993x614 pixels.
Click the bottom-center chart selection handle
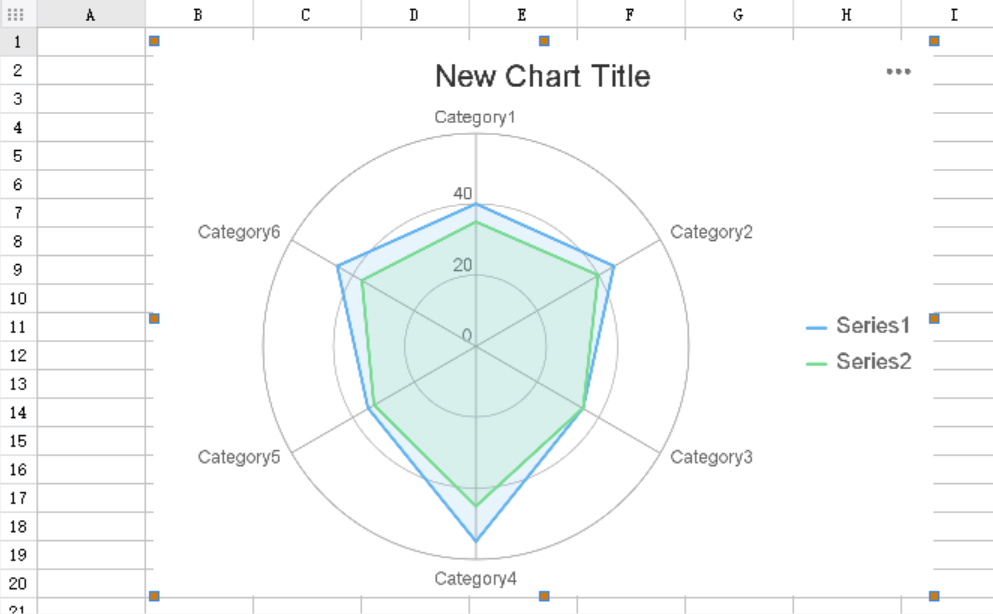[543, 595]
